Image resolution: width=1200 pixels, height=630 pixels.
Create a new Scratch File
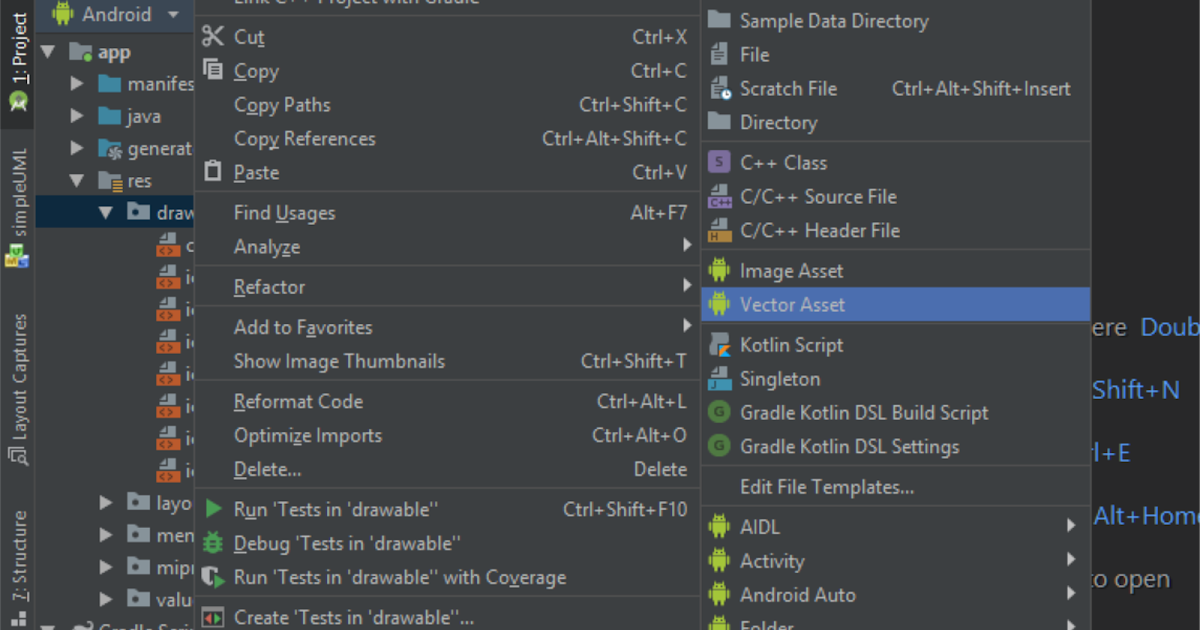(789, 88)
